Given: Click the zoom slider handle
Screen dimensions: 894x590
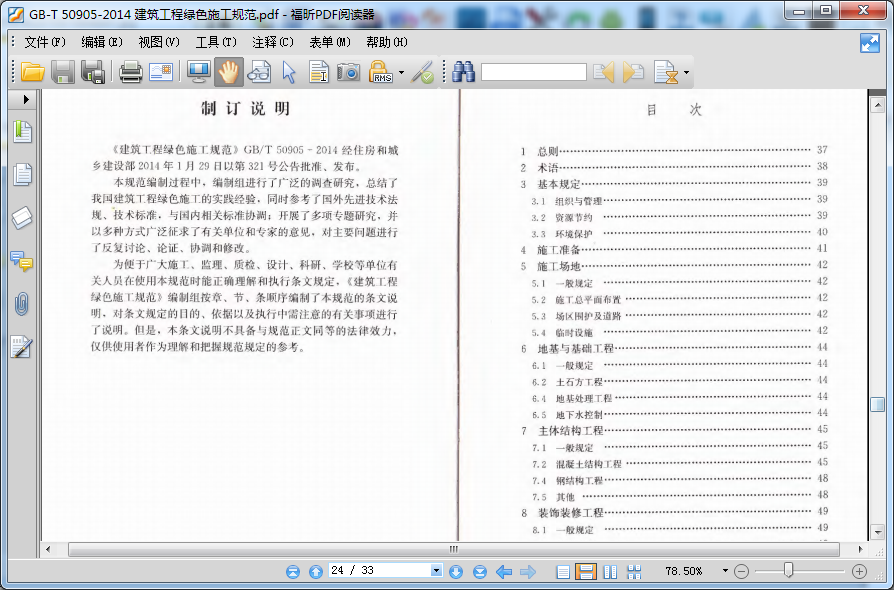Looking at the screenshot, I should click(x=788, y=570).
